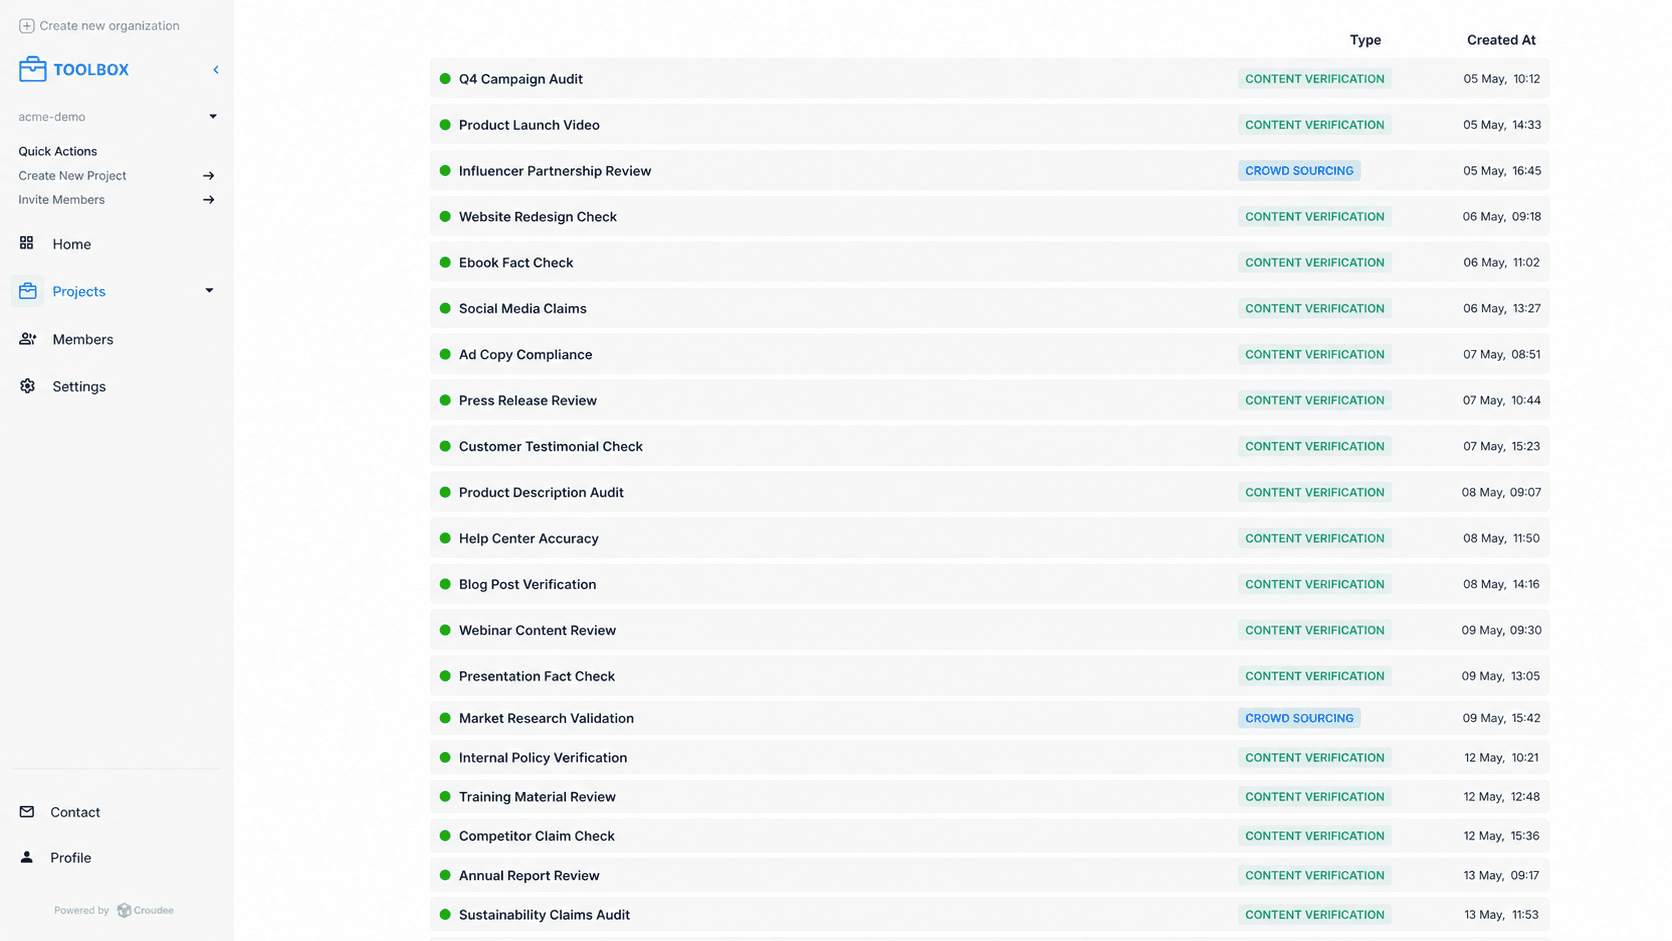
Task: Click the TOOLBOX brand title
Action: tap(91, 70)
